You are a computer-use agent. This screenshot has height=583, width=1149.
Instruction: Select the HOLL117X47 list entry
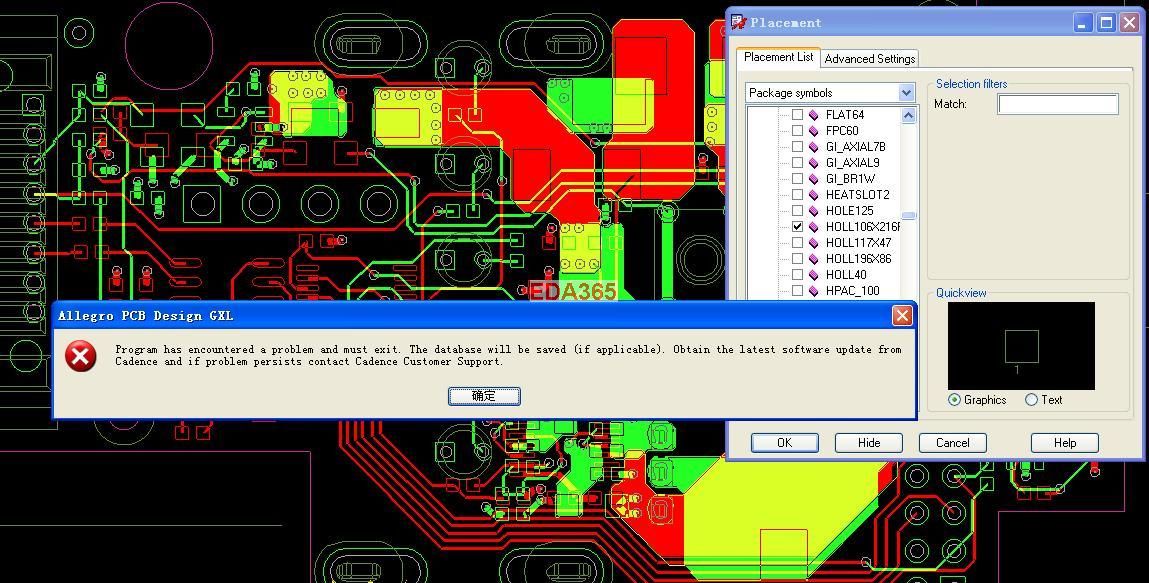pyautogui.click(x=858, y=243)
